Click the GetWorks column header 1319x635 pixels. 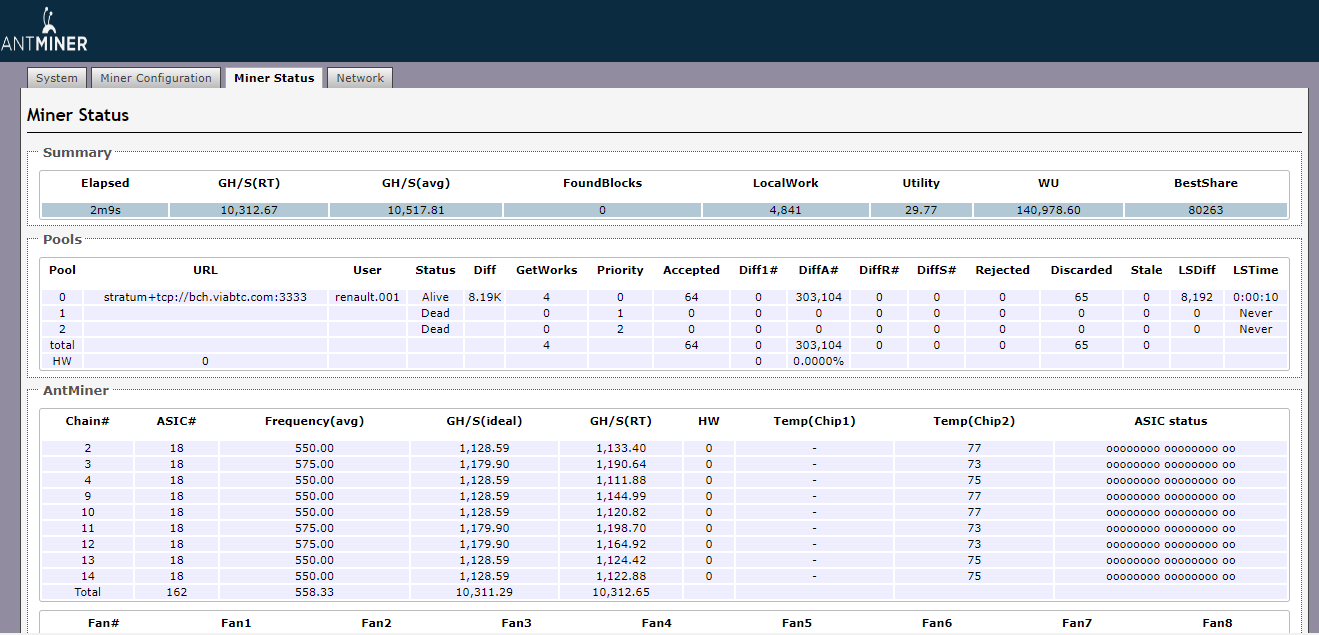point(546,270)
